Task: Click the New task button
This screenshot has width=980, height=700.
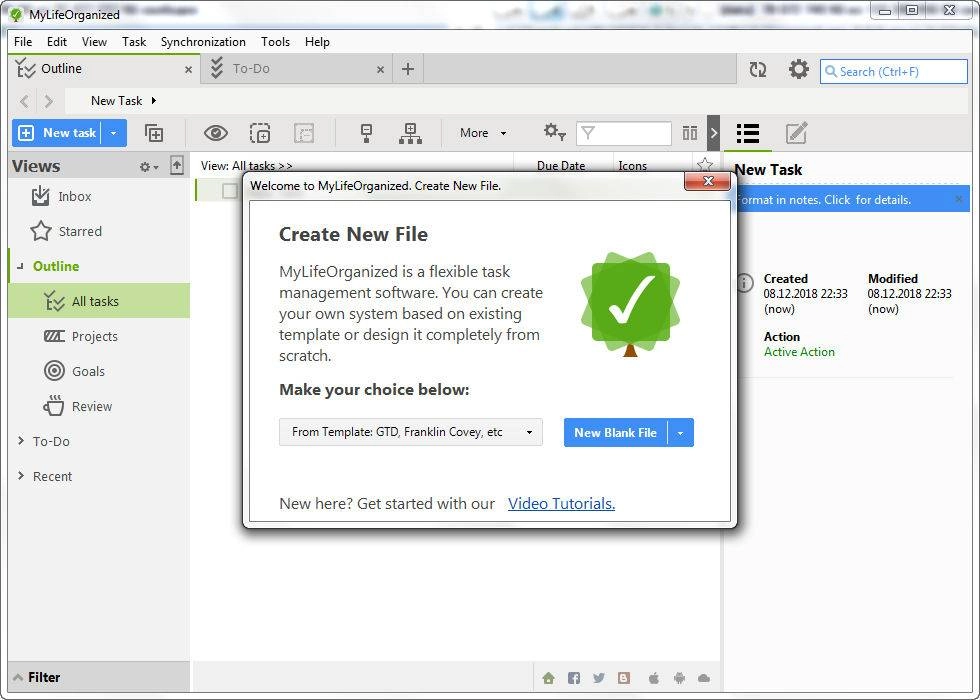Action: 56,133
